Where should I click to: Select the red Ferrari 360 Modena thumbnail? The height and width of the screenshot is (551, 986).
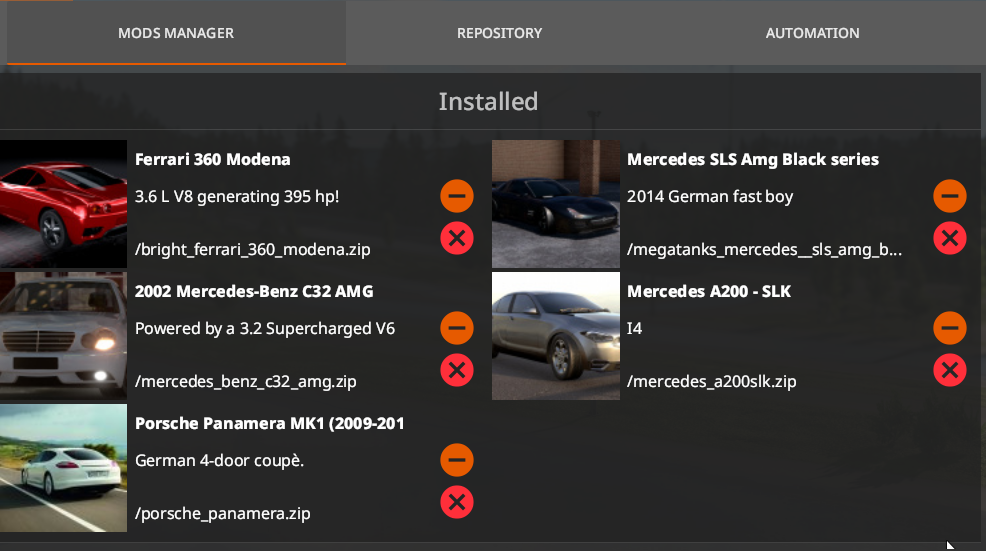point(63,204)
